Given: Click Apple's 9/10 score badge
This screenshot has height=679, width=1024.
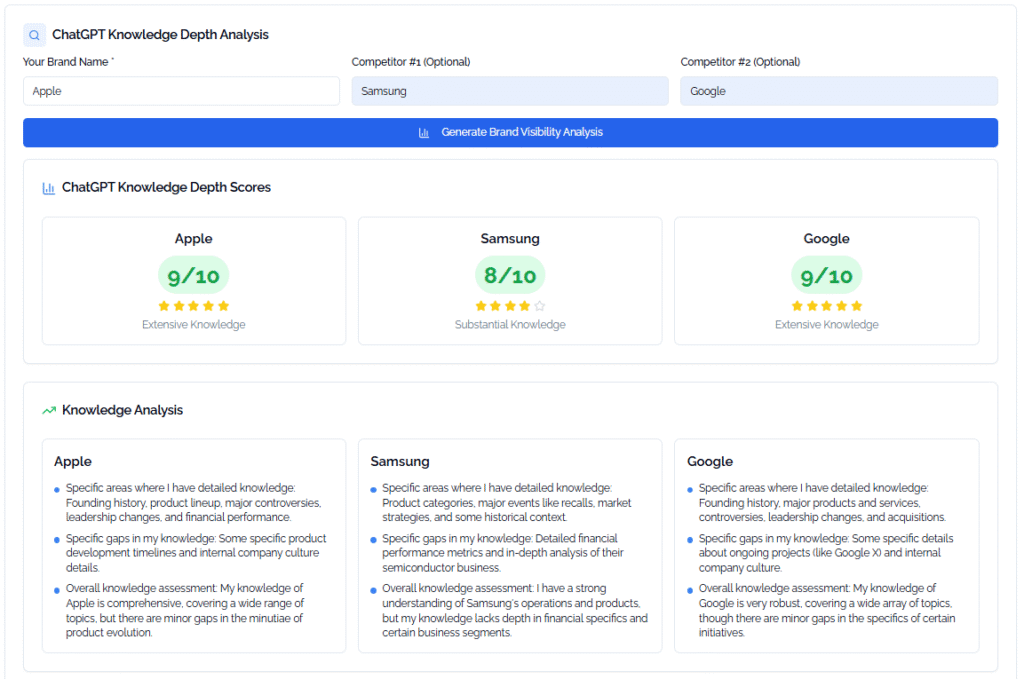Looking at the screenshot, I should pos(194,276).
